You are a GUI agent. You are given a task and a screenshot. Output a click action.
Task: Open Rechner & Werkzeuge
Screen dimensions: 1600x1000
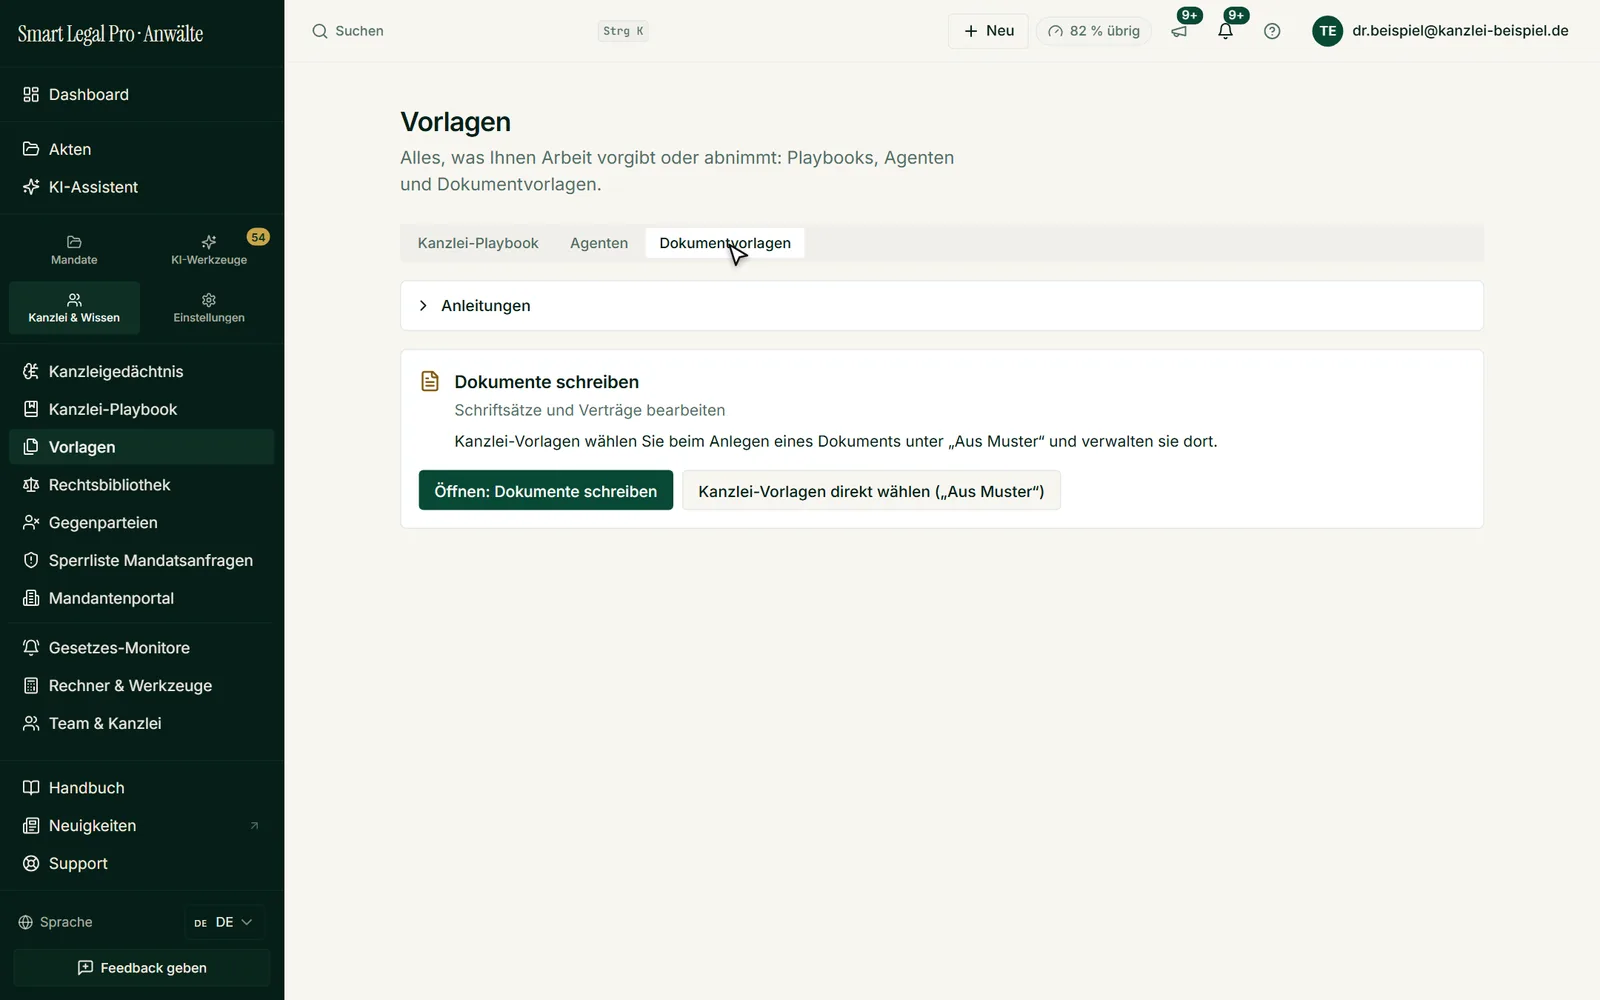tap(142, 686)
